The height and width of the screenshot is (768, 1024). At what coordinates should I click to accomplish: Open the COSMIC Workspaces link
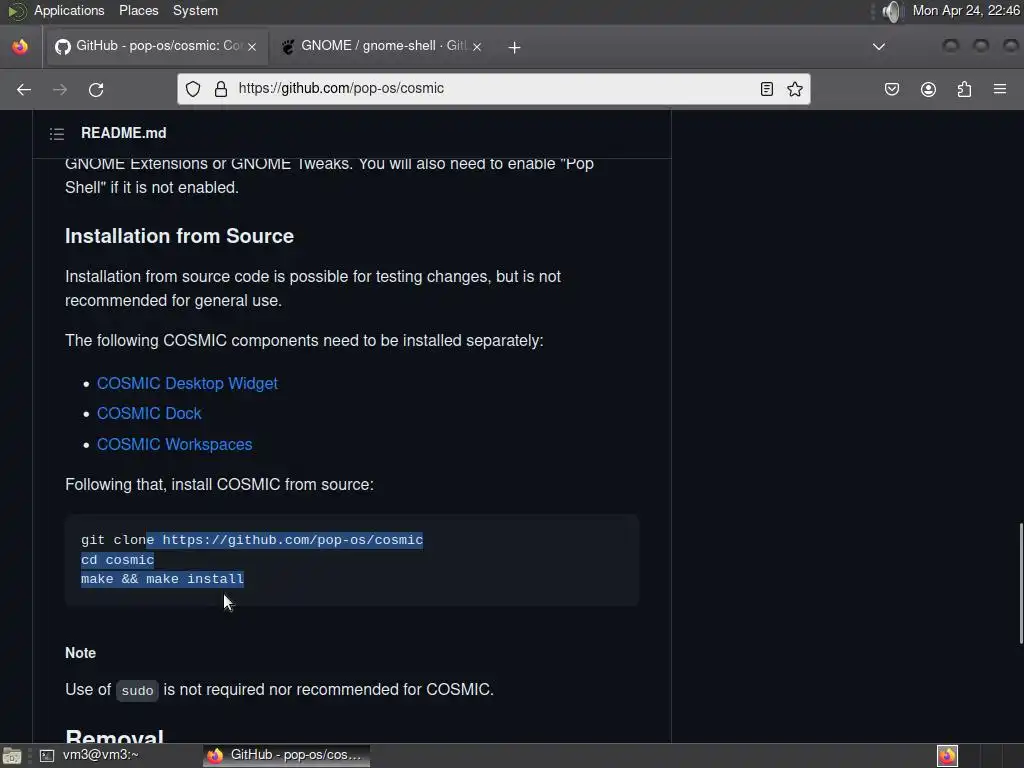pyautogui.click(x=174, y=444)
